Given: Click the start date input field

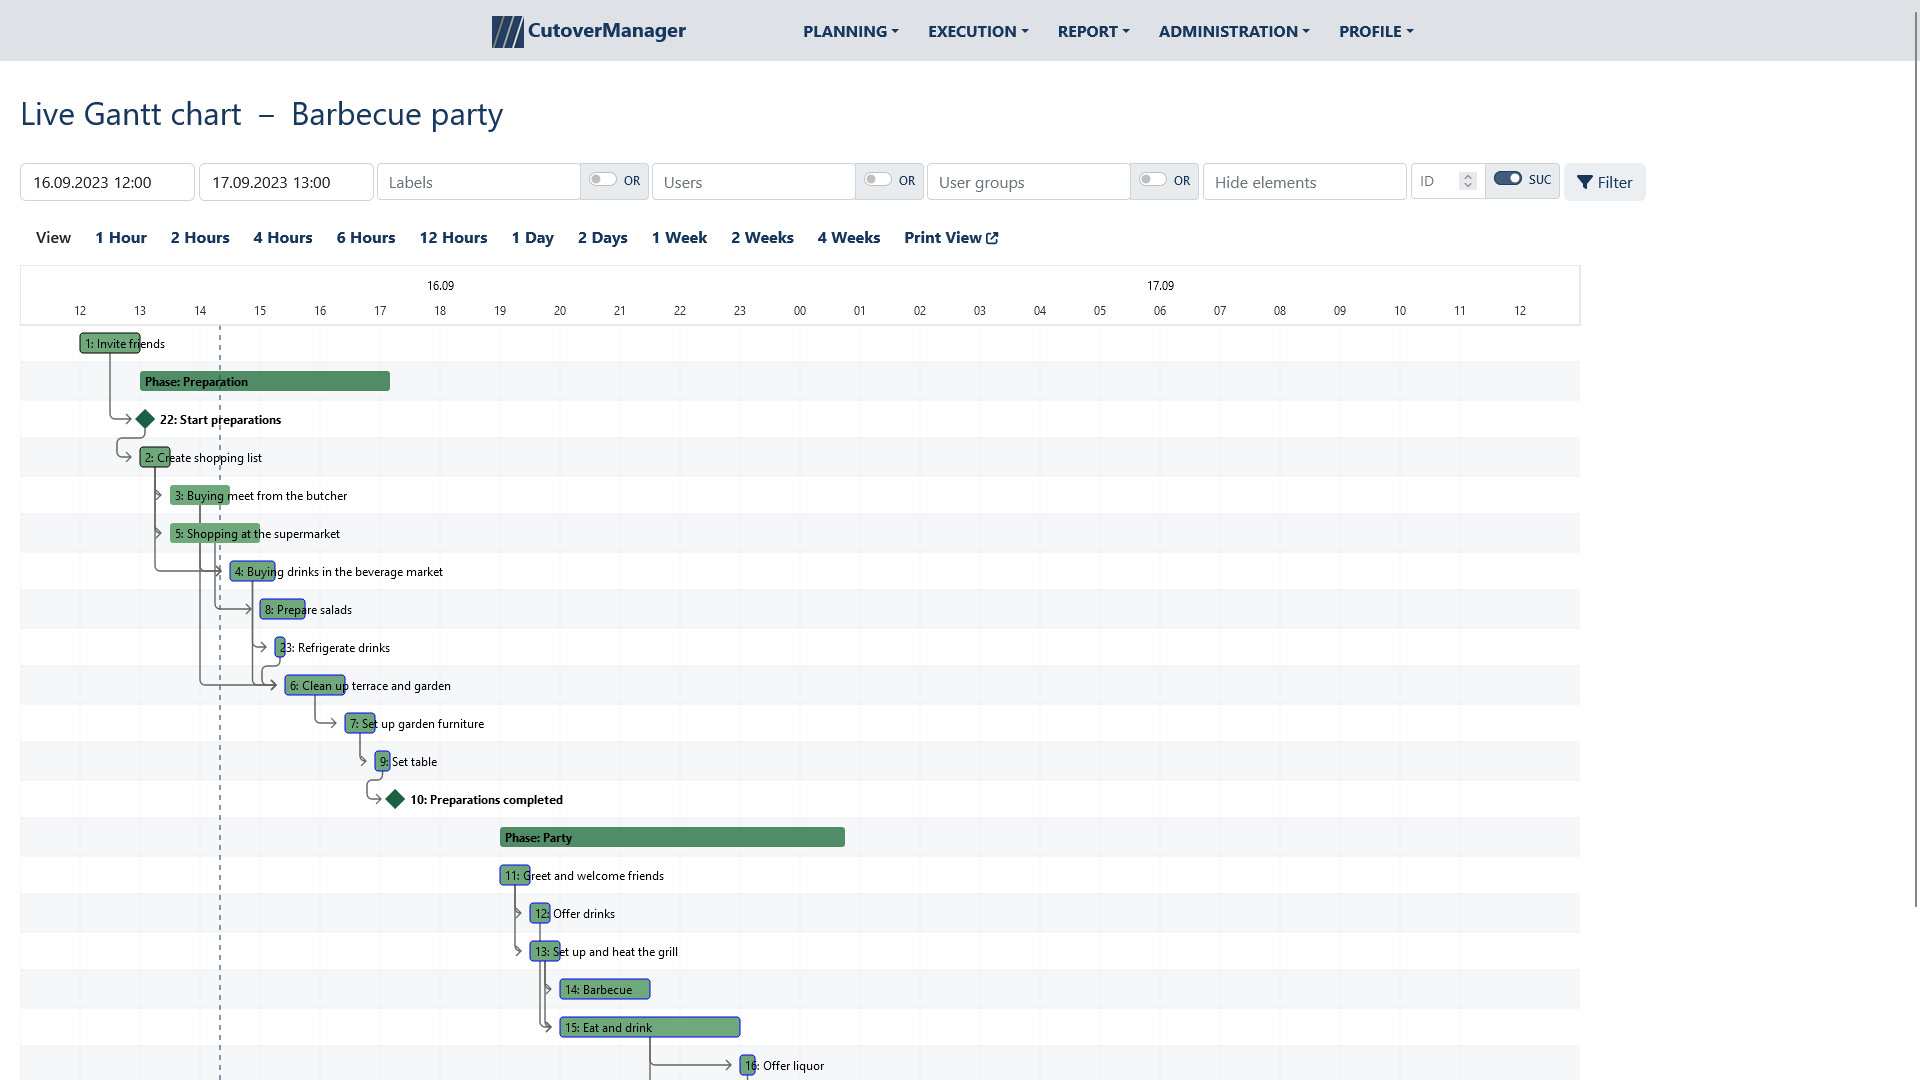Looking at the screenshot, I should coord(107,182).
